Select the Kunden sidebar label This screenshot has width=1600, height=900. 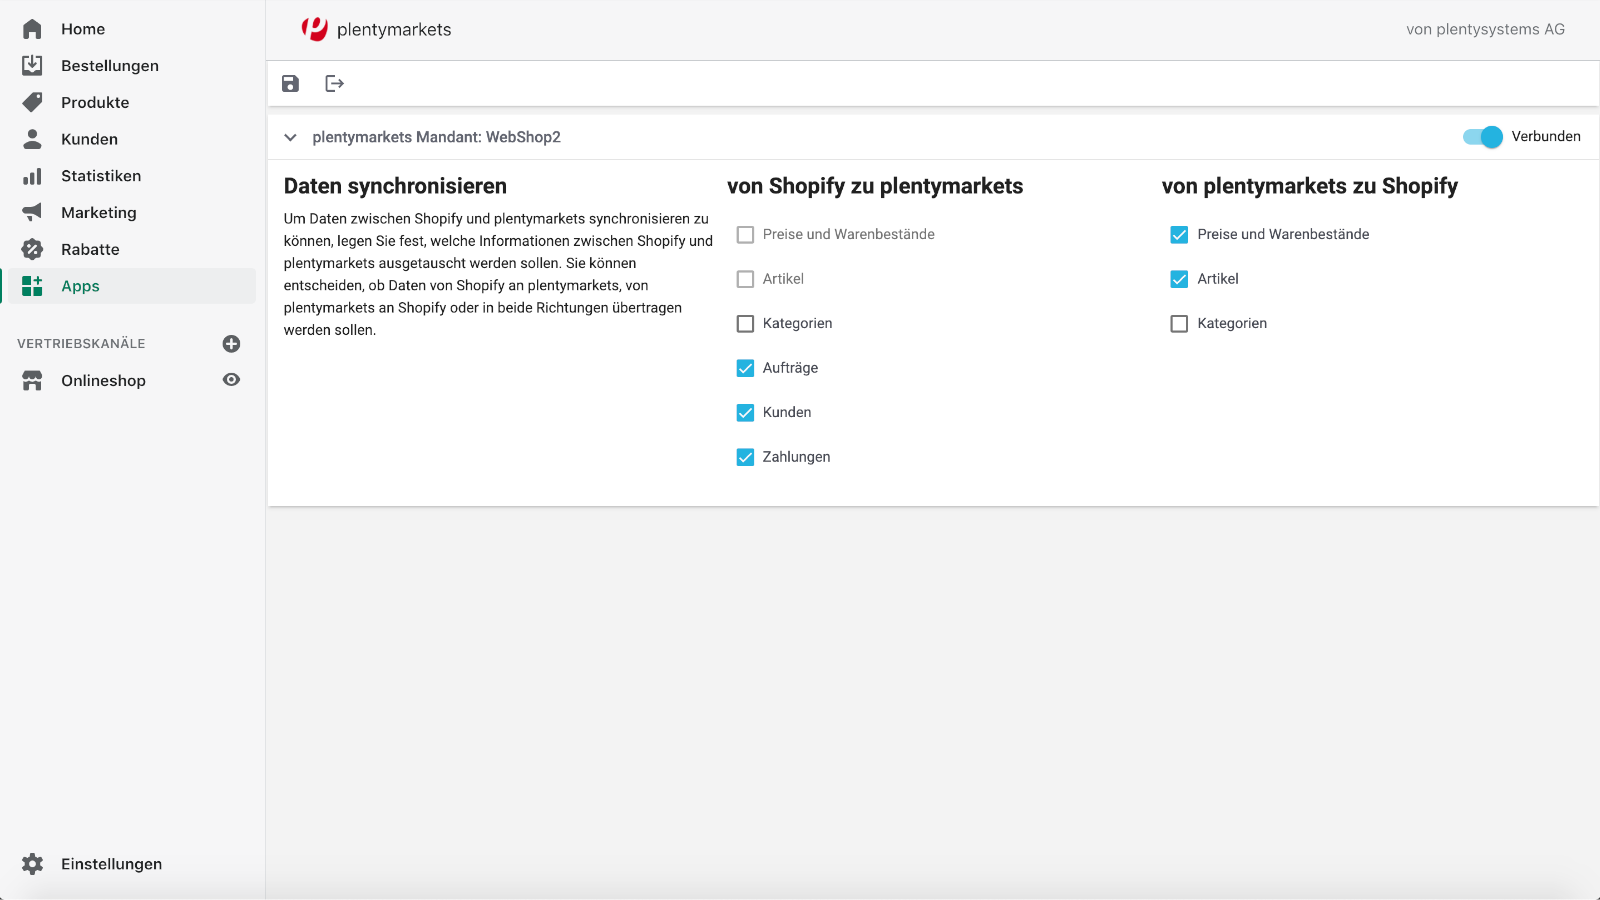point(89,139)
